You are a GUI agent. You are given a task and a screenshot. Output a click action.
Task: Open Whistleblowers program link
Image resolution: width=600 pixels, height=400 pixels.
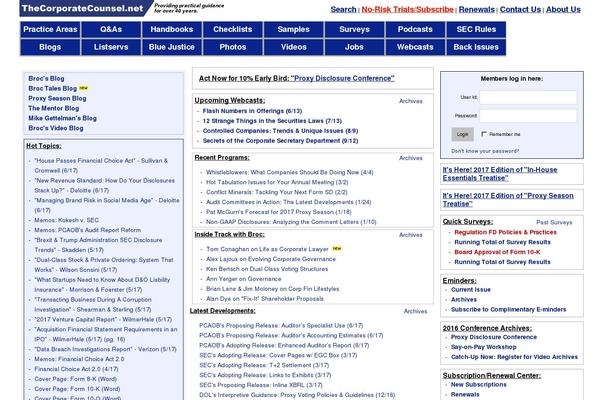290,172
